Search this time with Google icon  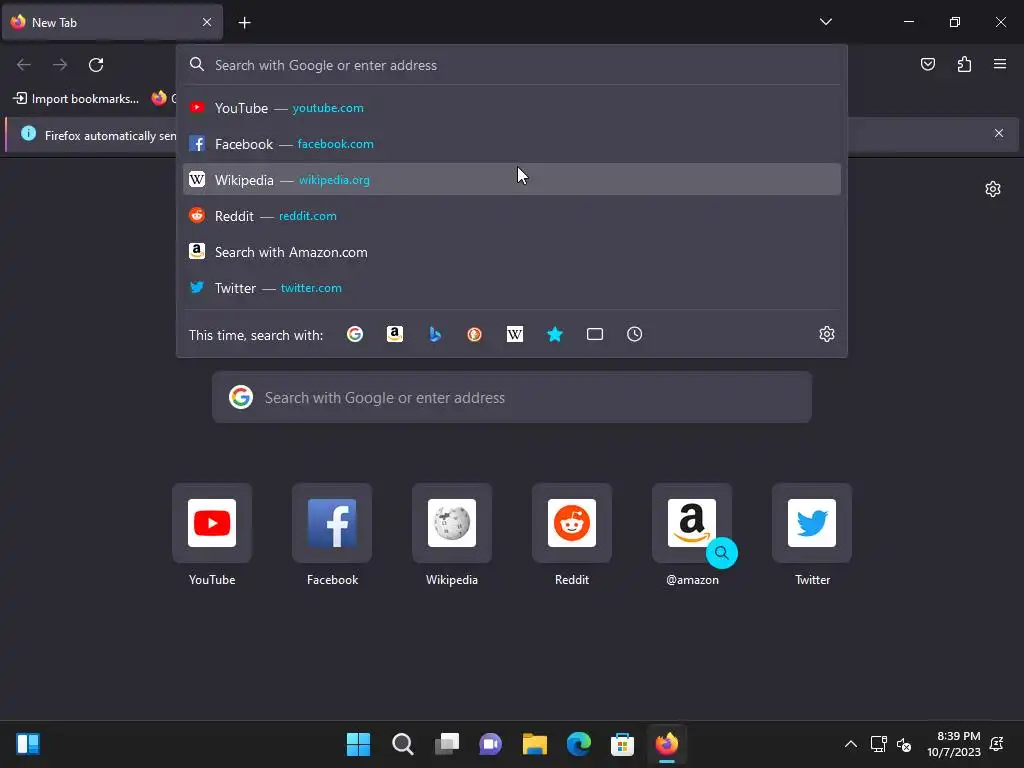355,334
